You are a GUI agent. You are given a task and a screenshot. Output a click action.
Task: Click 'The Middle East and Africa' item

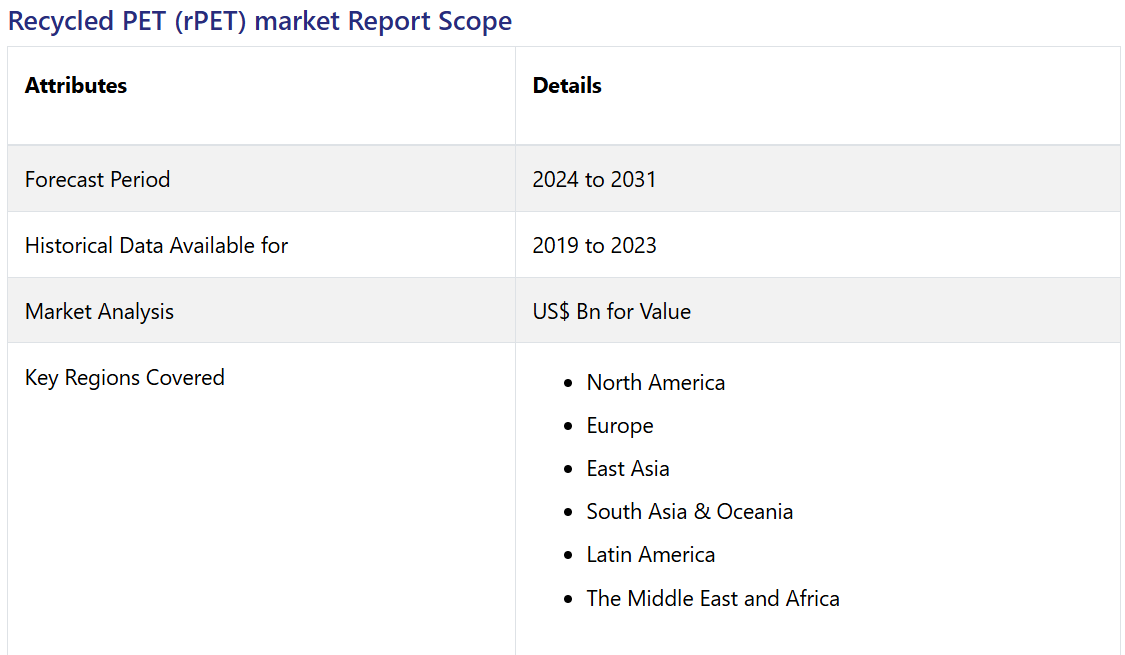[x=713, y=598]
